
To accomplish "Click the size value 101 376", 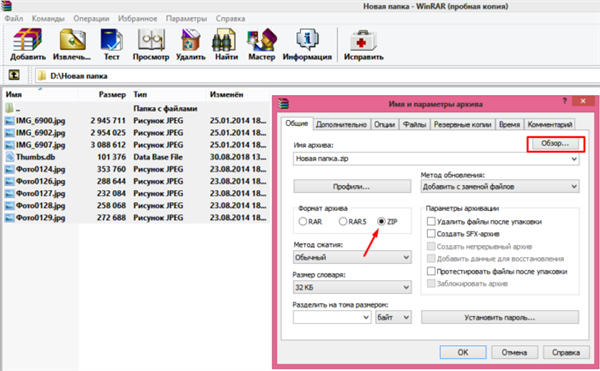I will click(111, 157).
